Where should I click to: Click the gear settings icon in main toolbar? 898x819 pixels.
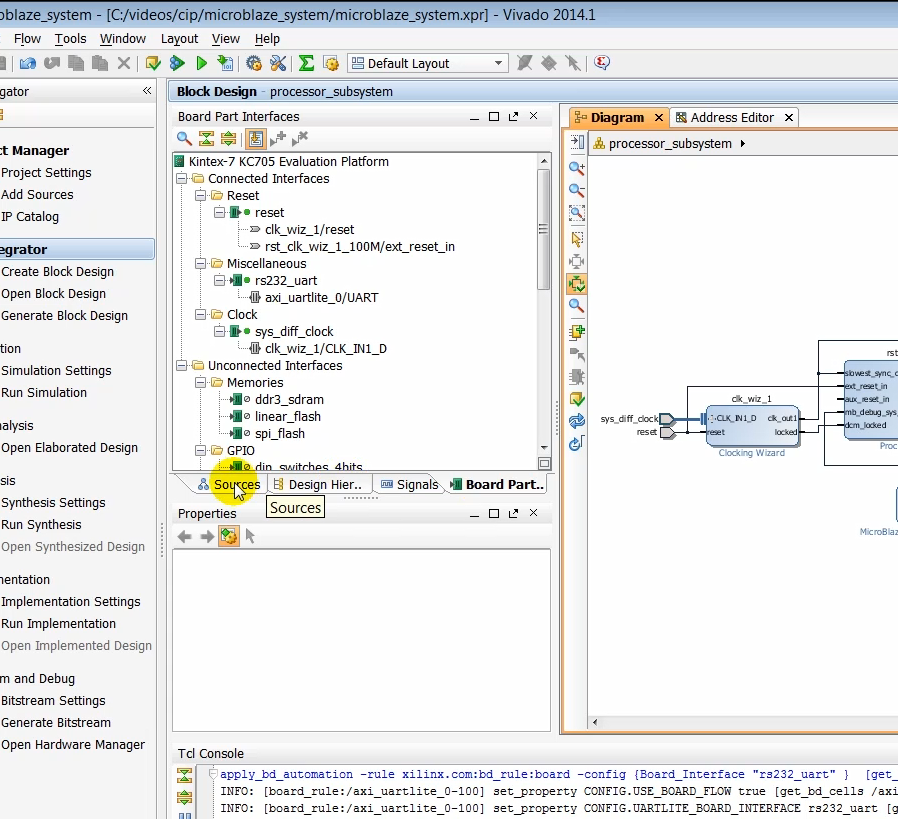pyautogui.click(x=254, y=63)
